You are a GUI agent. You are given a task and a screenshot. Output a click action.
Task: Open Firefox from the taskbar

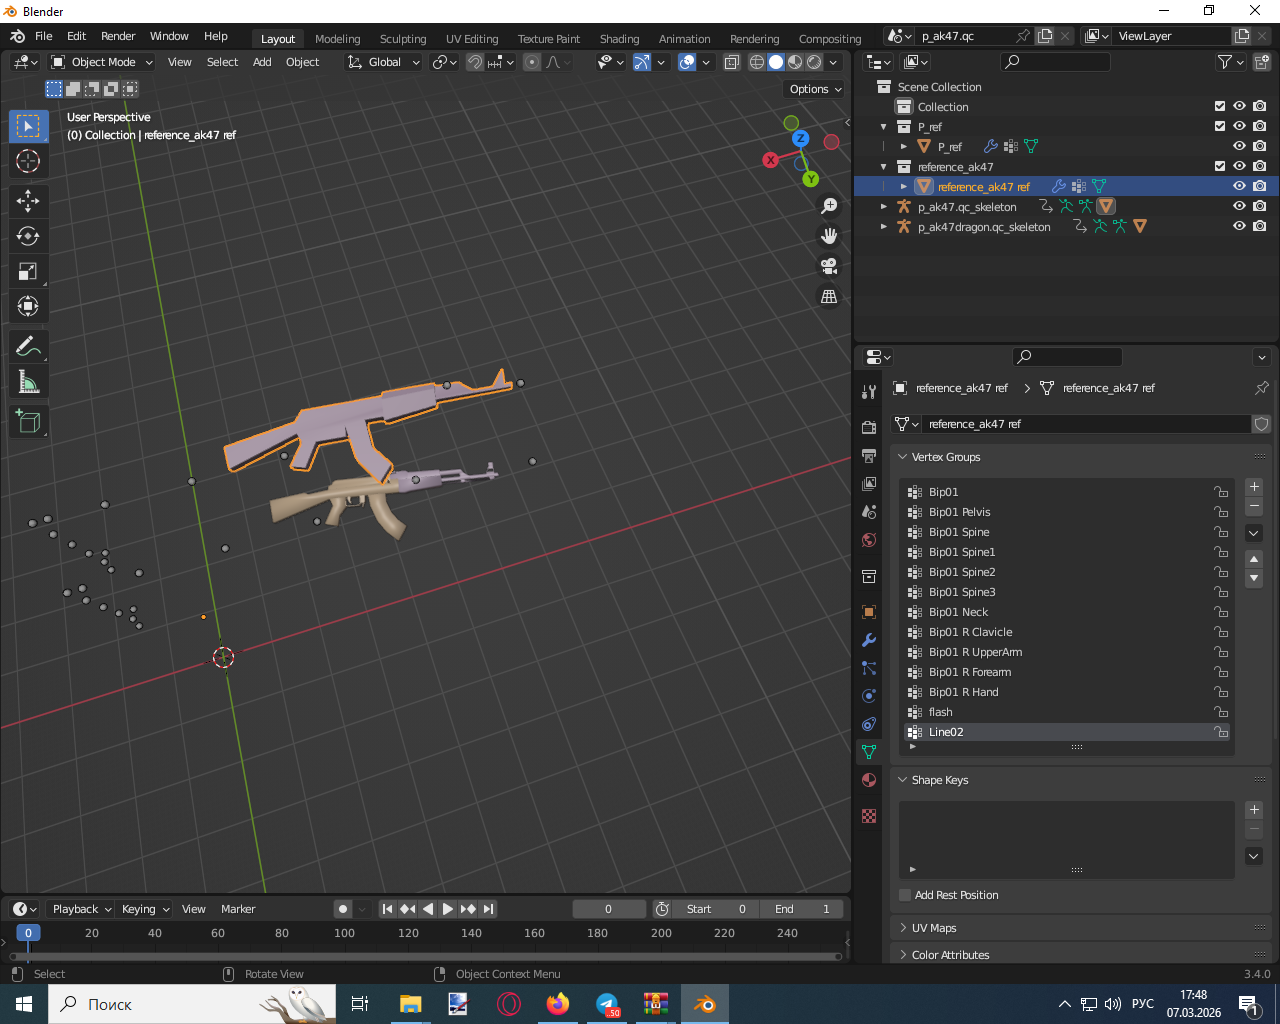click(557, 1004)
